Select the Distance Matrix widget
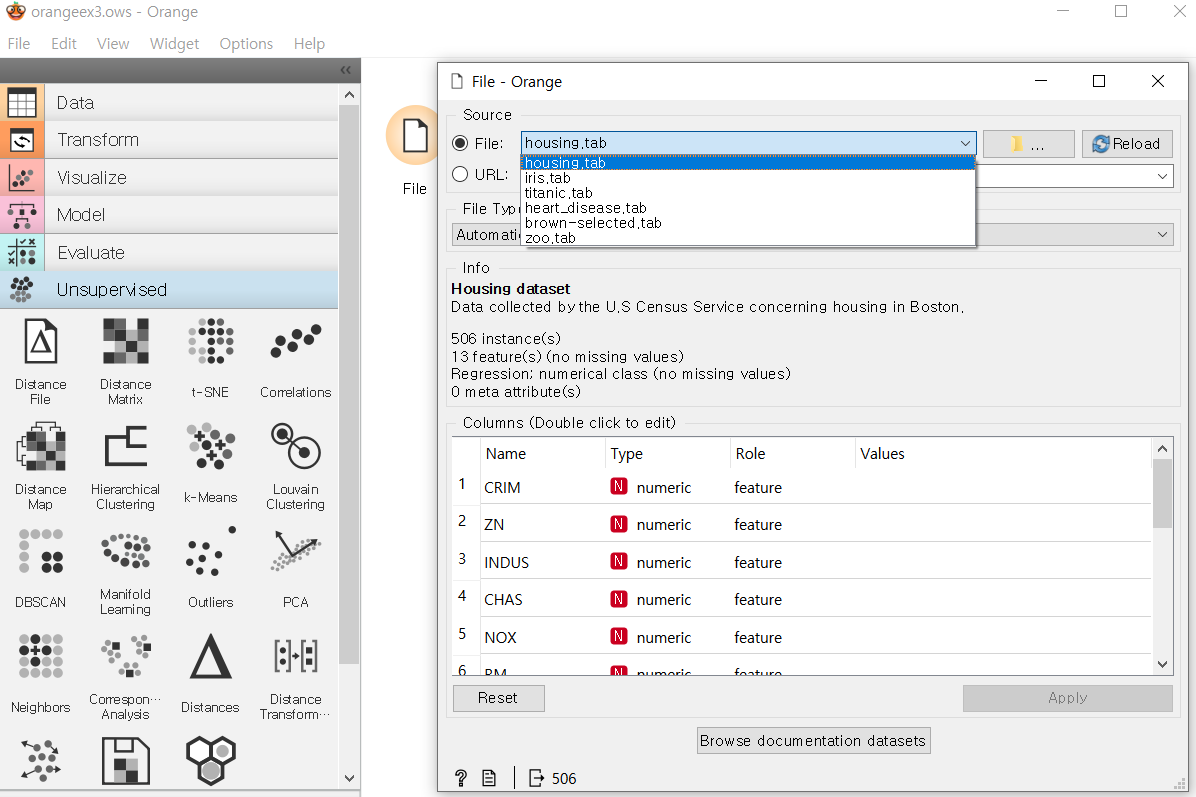 click(126, 362)
